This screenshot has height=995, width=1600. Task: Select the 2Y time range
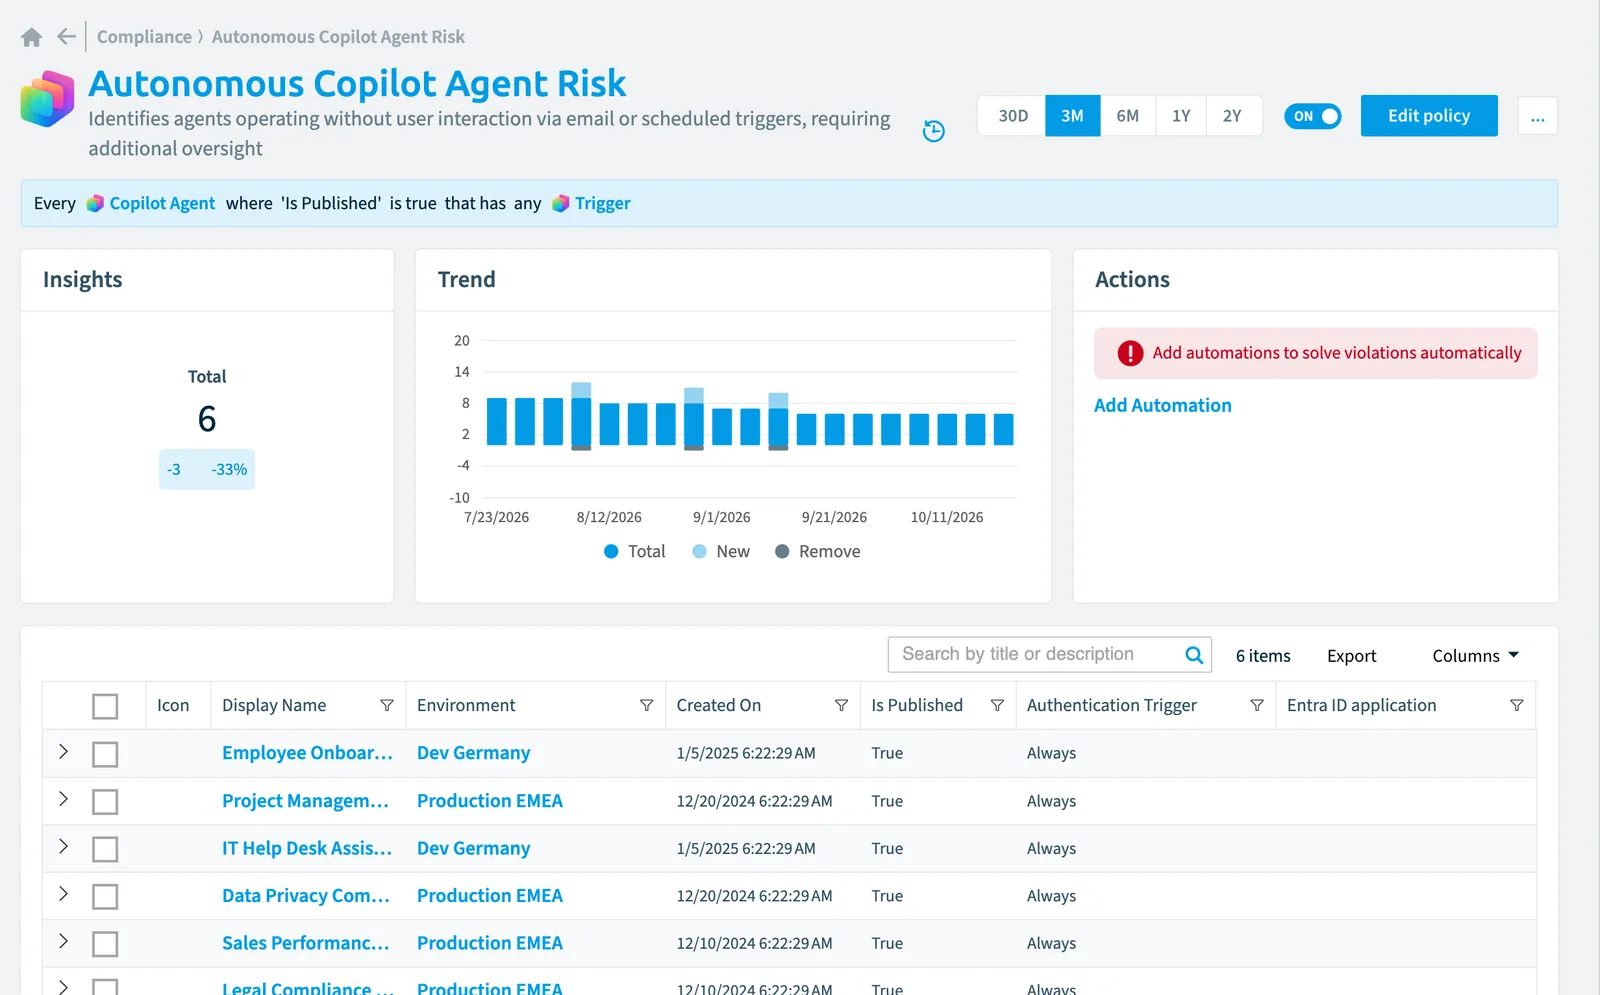pyautogui.click(x=1233, y=116)
